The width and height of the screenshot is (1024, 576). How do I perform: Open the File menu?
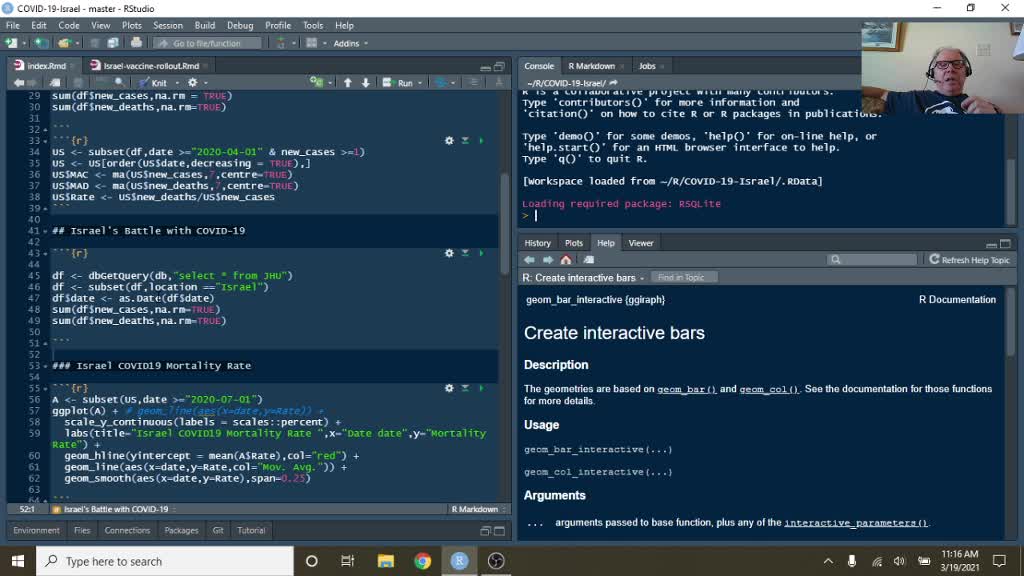point(12,25)
